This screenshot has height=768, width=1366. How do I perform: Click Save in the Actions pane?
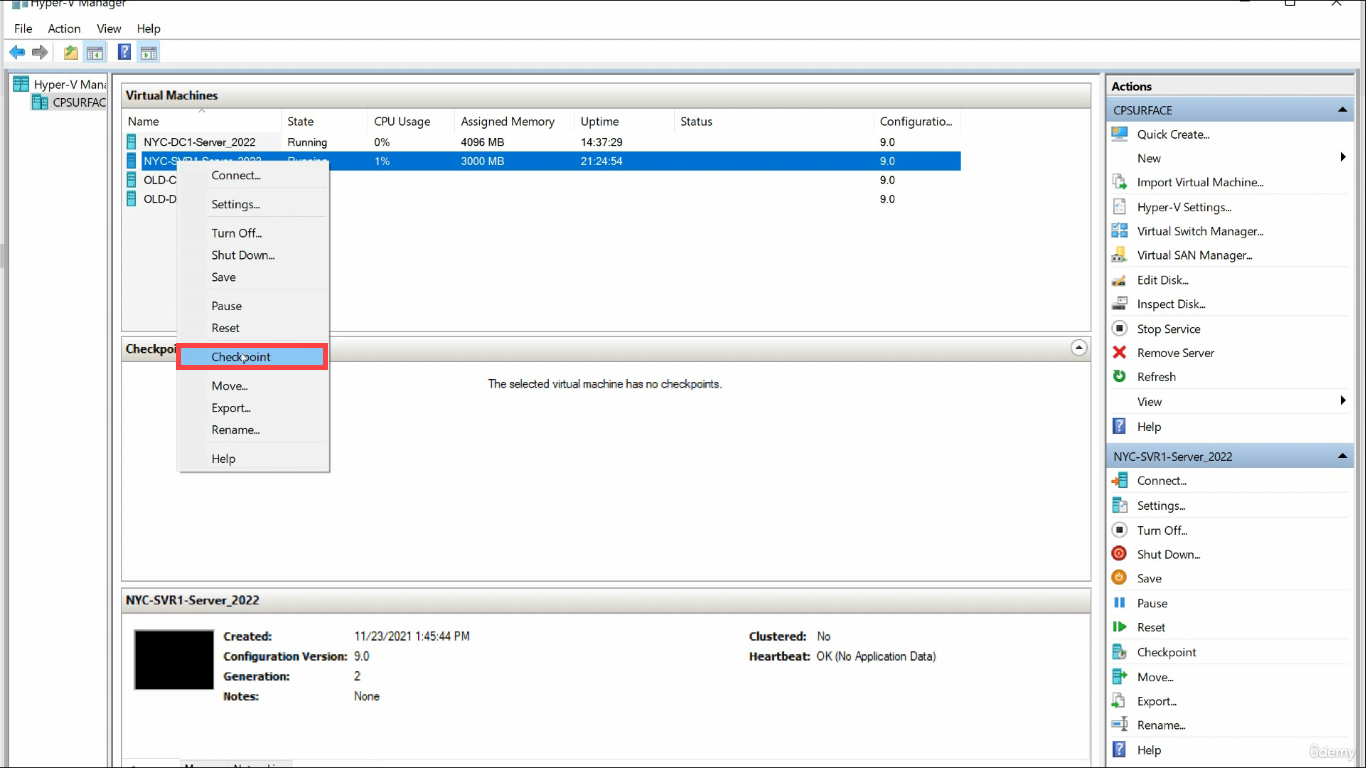pyautogui.click(x=1149, y=579)
